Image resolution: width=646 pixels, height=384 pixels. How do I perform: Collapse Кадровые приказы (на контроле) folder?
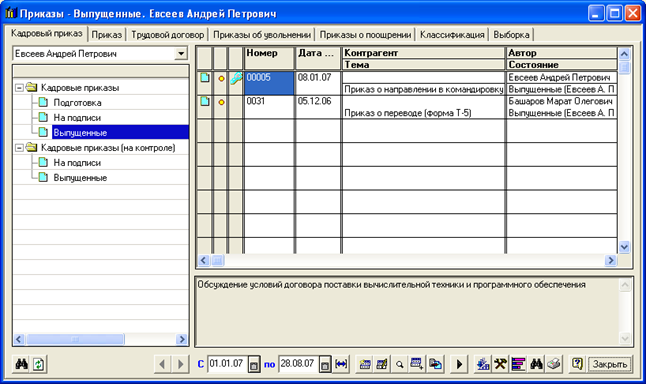point(19,148)
